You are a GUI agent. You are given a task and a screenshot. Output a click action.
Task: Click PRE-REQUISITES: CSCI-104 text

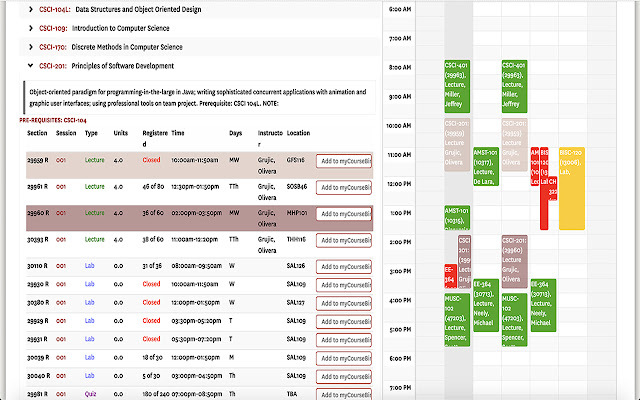coord(53,120)
